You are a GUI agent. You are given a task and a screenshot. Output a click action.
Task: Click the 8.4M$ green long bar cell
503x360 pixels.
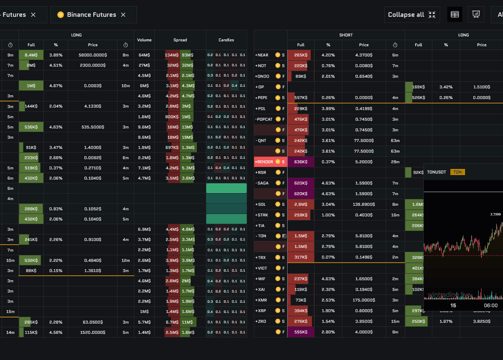pyautogui.click(x=31, y=55)
